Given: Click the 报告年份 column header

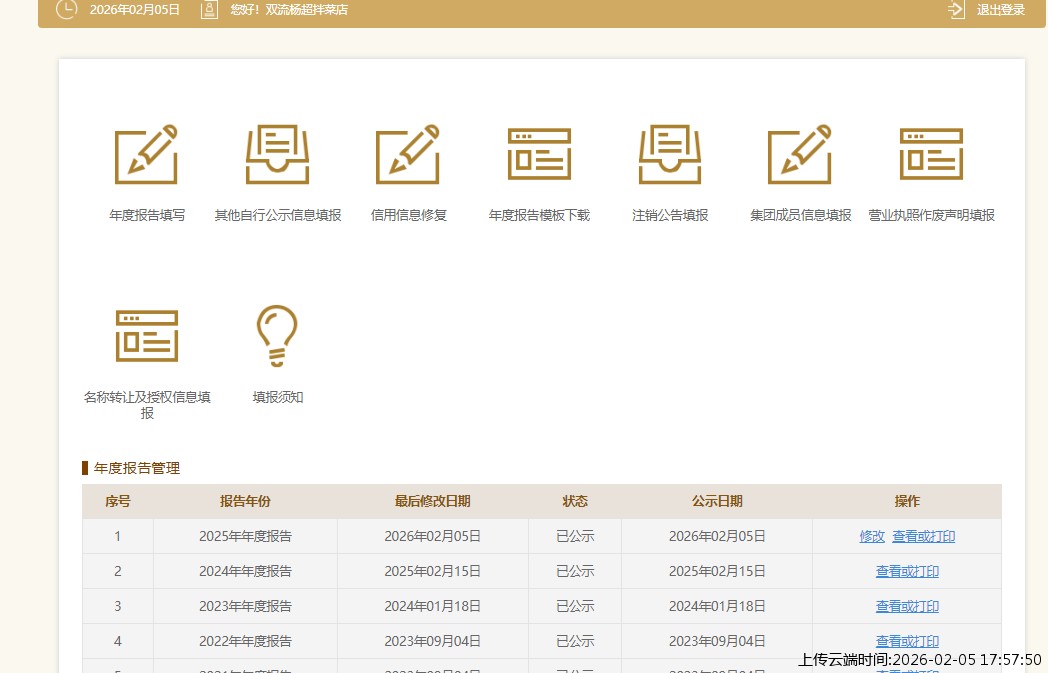Looking at the screenshot, I should coord(244,501).
